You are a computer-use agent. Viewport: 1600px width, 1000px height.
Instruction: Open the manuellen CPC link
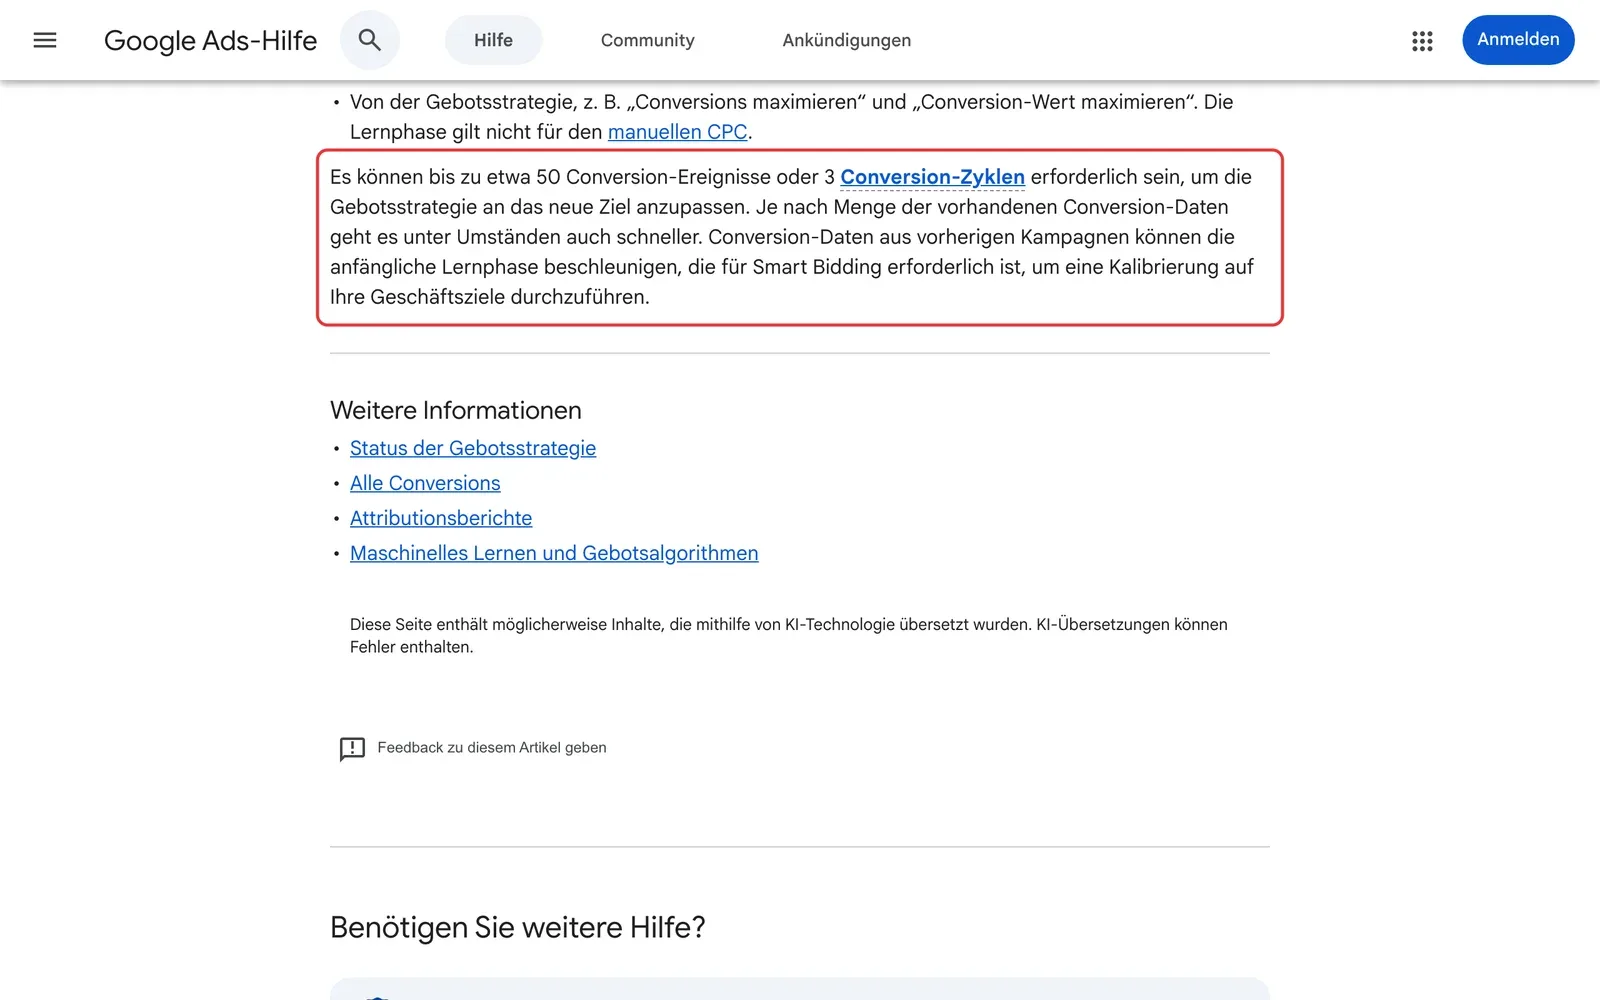coord(678,132)
